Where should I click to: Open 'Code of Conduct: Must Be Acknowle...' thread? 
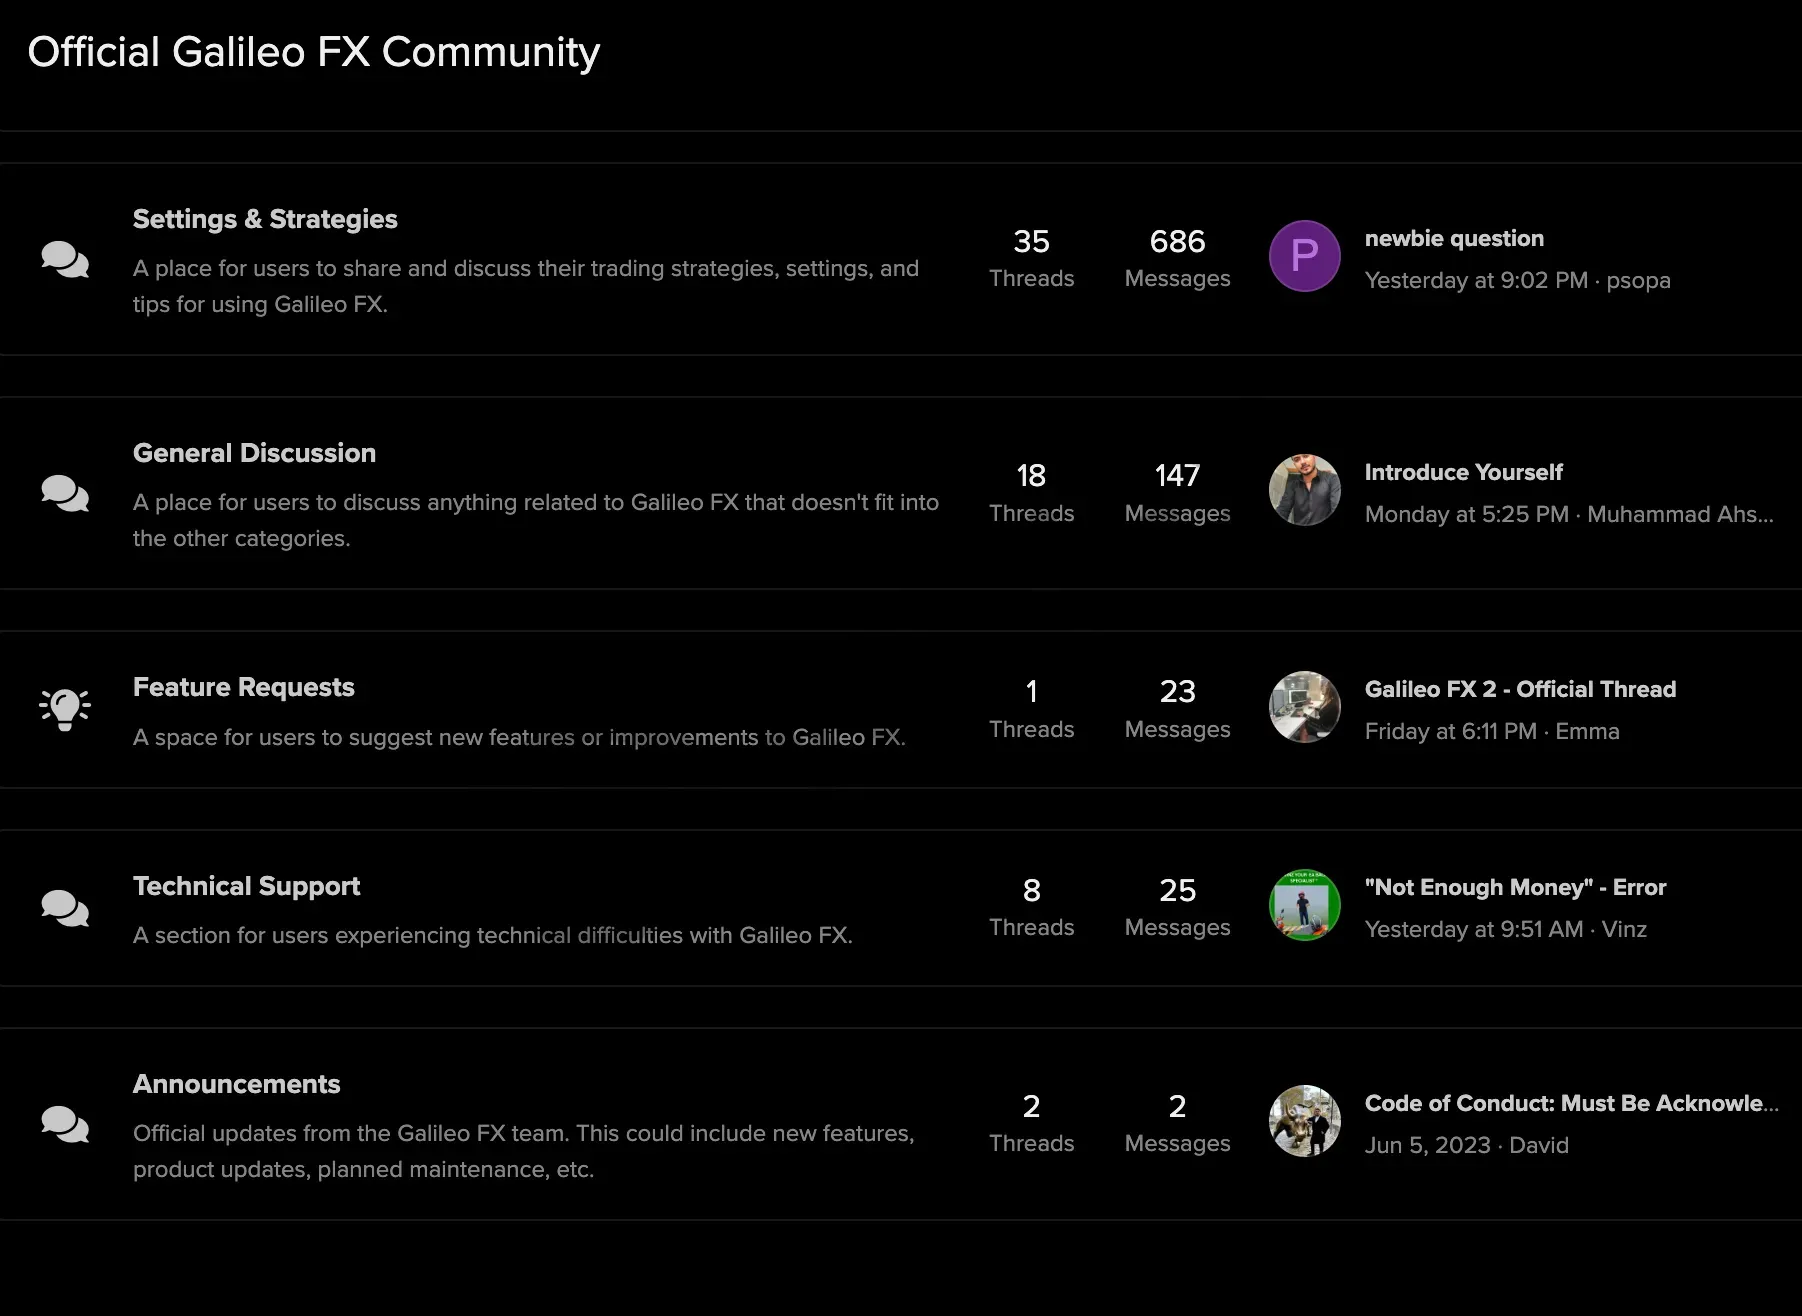(x=1571, y=1103)
